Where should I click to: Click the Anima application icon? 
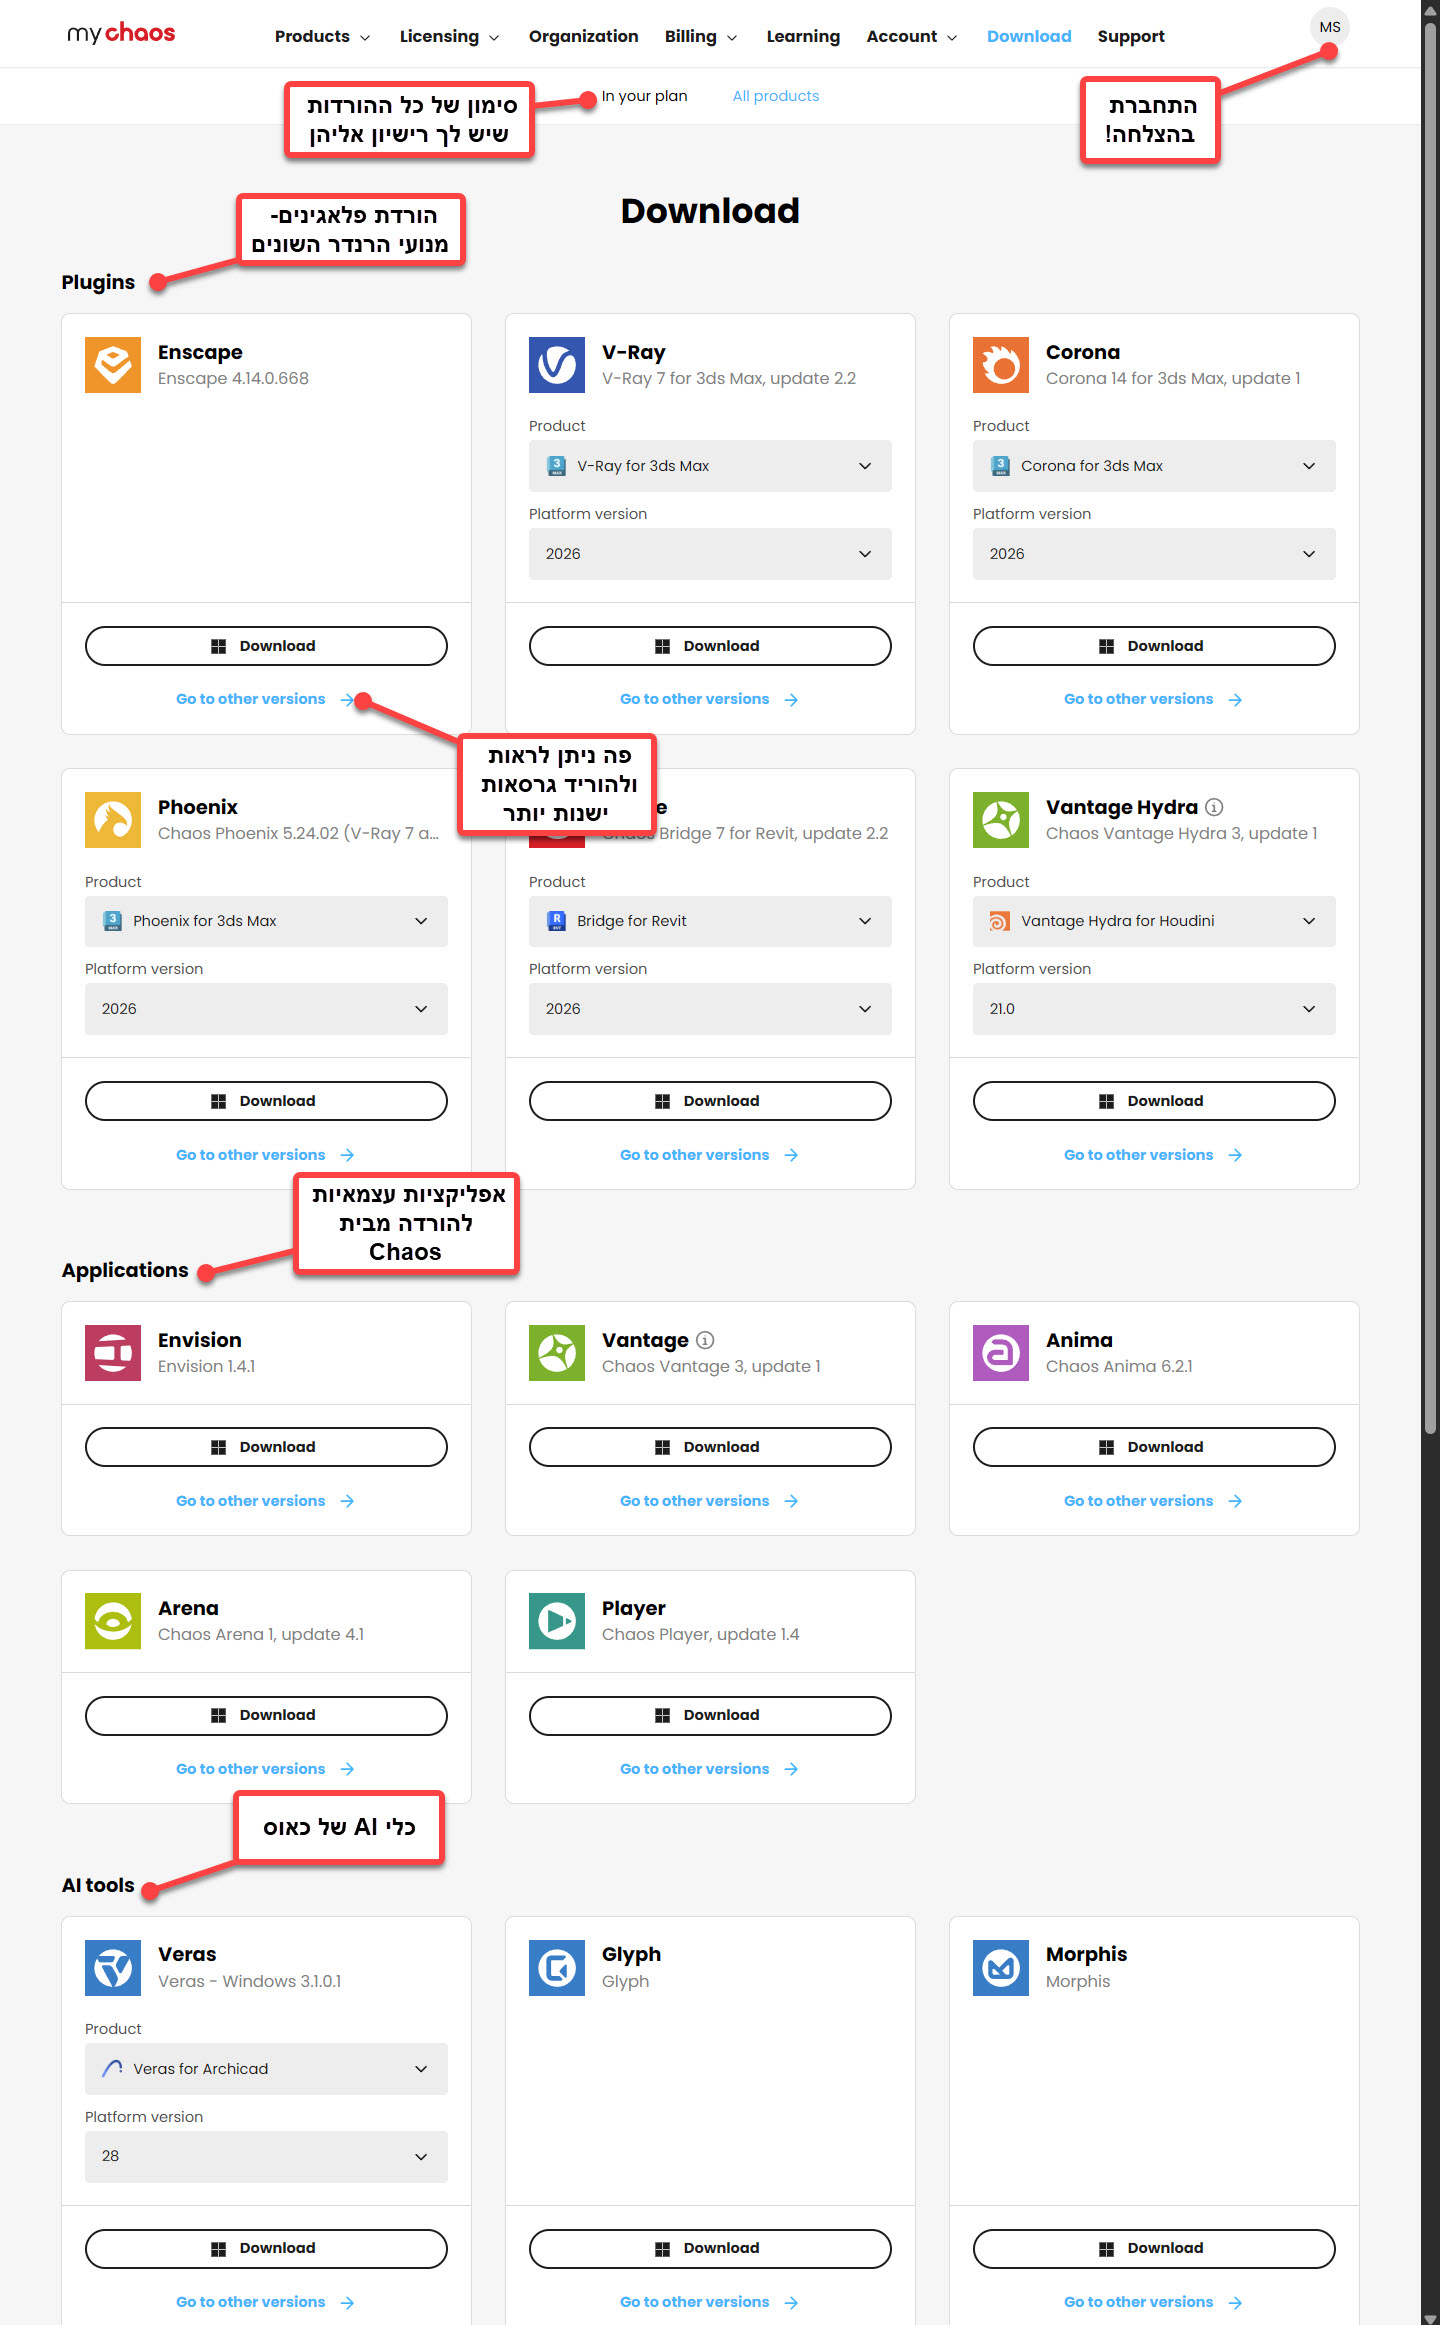pos(1000,1353)
